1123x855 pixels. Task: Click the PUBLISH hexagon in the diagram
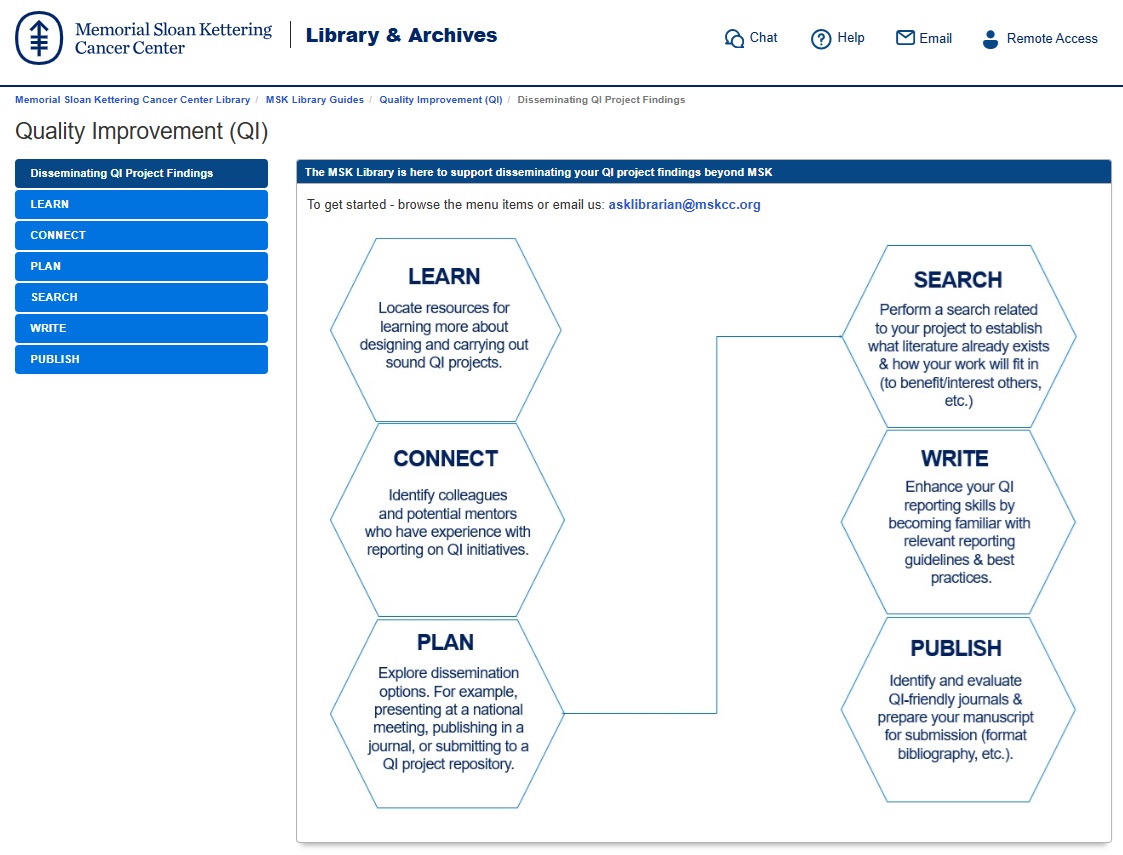(957, 710)
